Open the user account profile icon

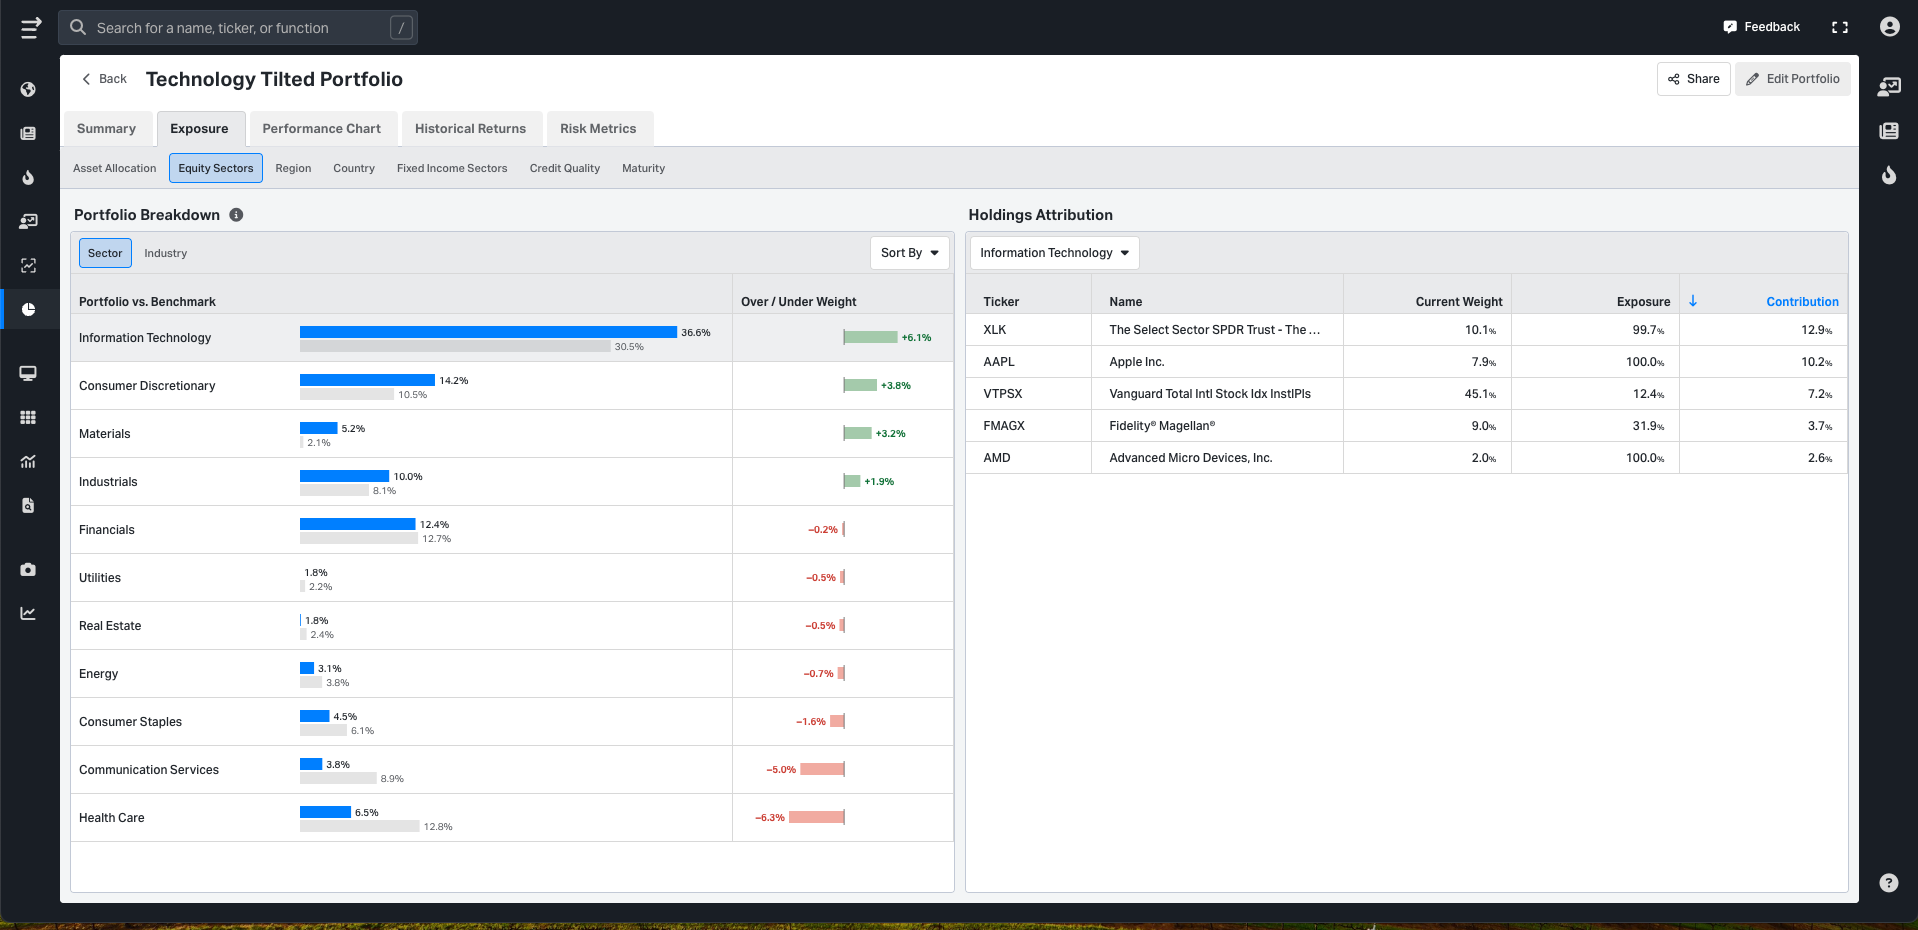coord(1889,27)
